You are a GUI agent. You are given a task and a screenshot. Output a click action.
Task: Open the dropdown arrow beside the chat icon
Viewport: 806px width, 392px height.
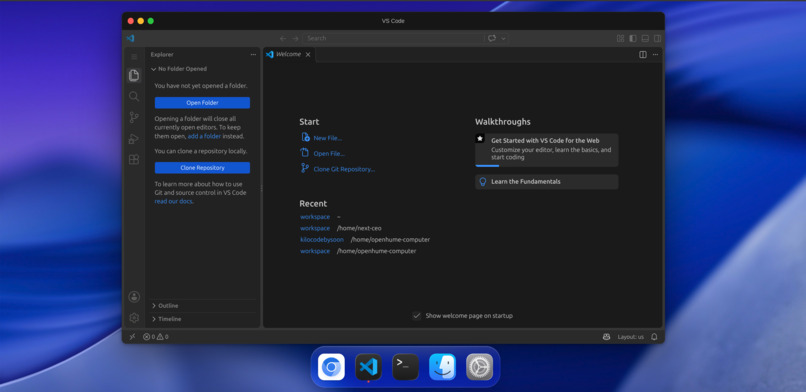504,39
